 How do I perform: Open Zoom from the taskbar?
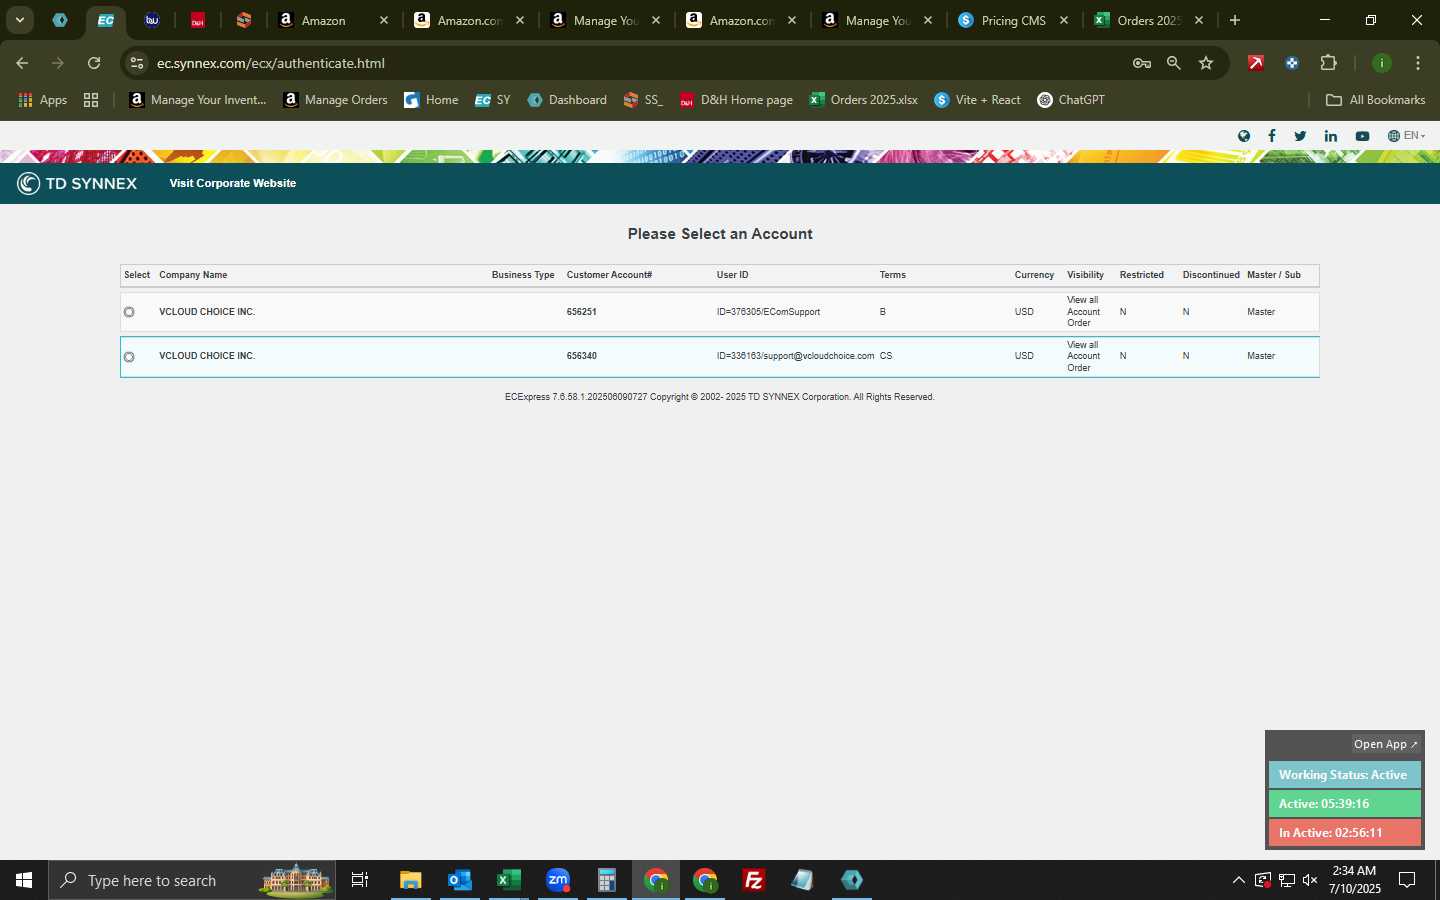[x=557, y=880]
